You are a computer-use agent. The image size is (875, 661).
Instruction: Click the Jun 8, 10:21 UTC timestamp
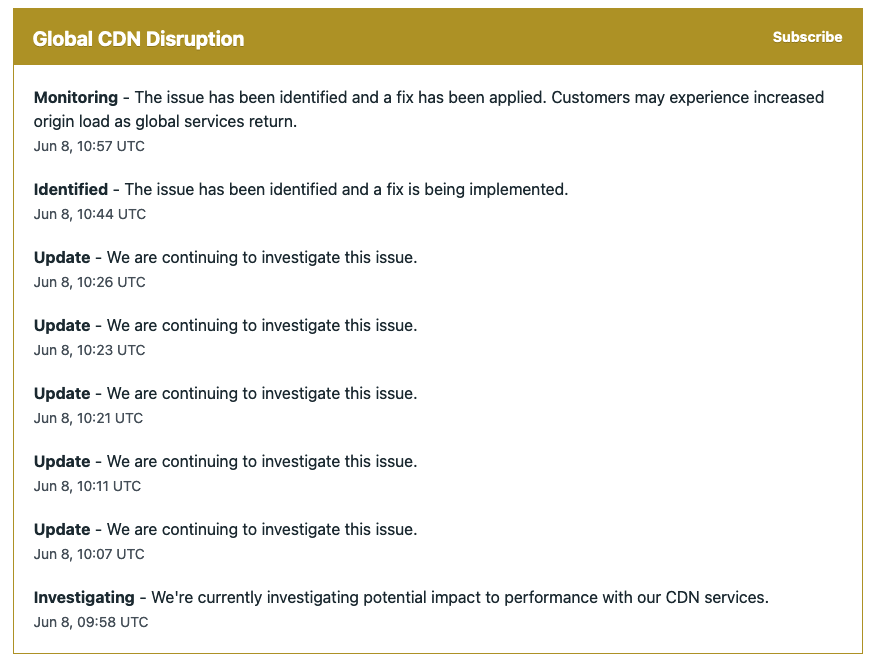point(89,418)
